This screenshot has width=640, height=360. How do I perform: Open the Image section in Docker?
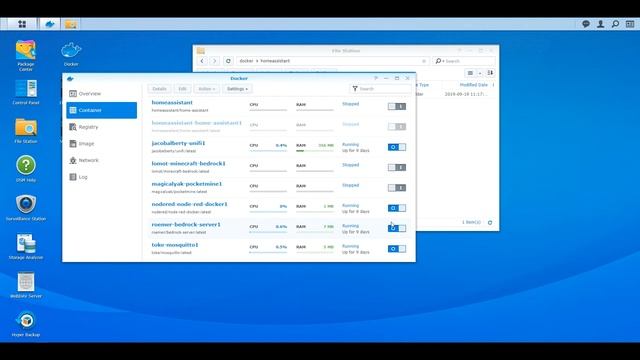click(x=102, y=144)
